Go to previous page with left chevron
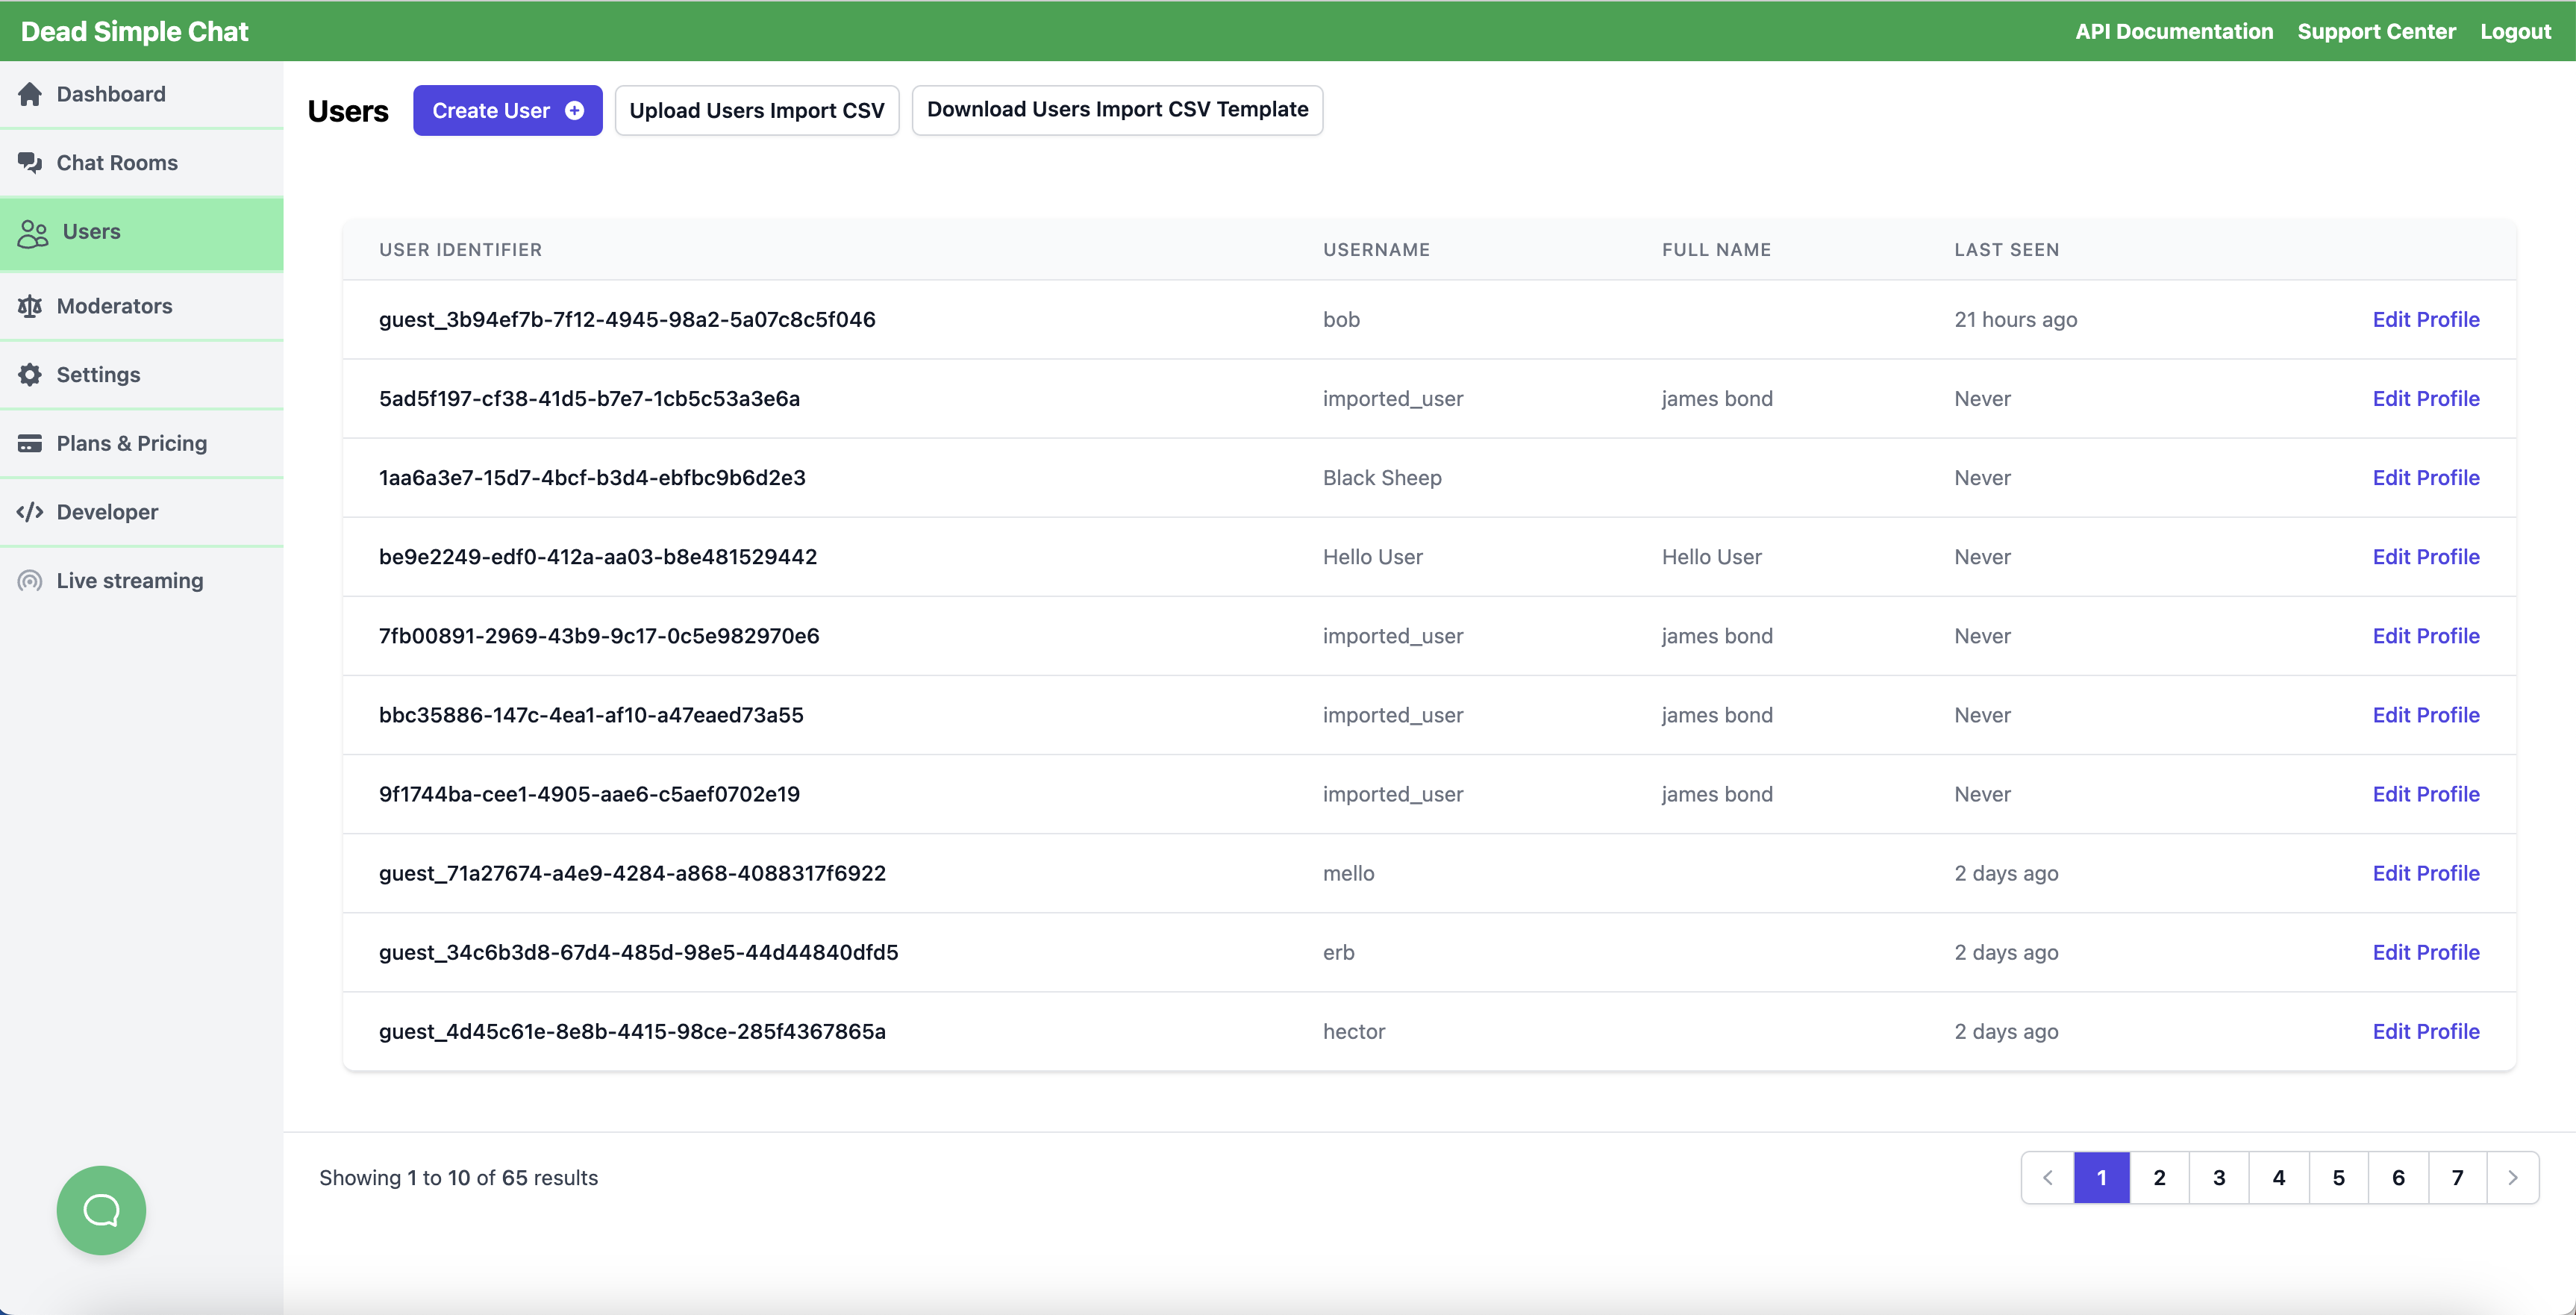Image resolution: width=2576 pixels, height=1315 pixels. point(2047,1178)
